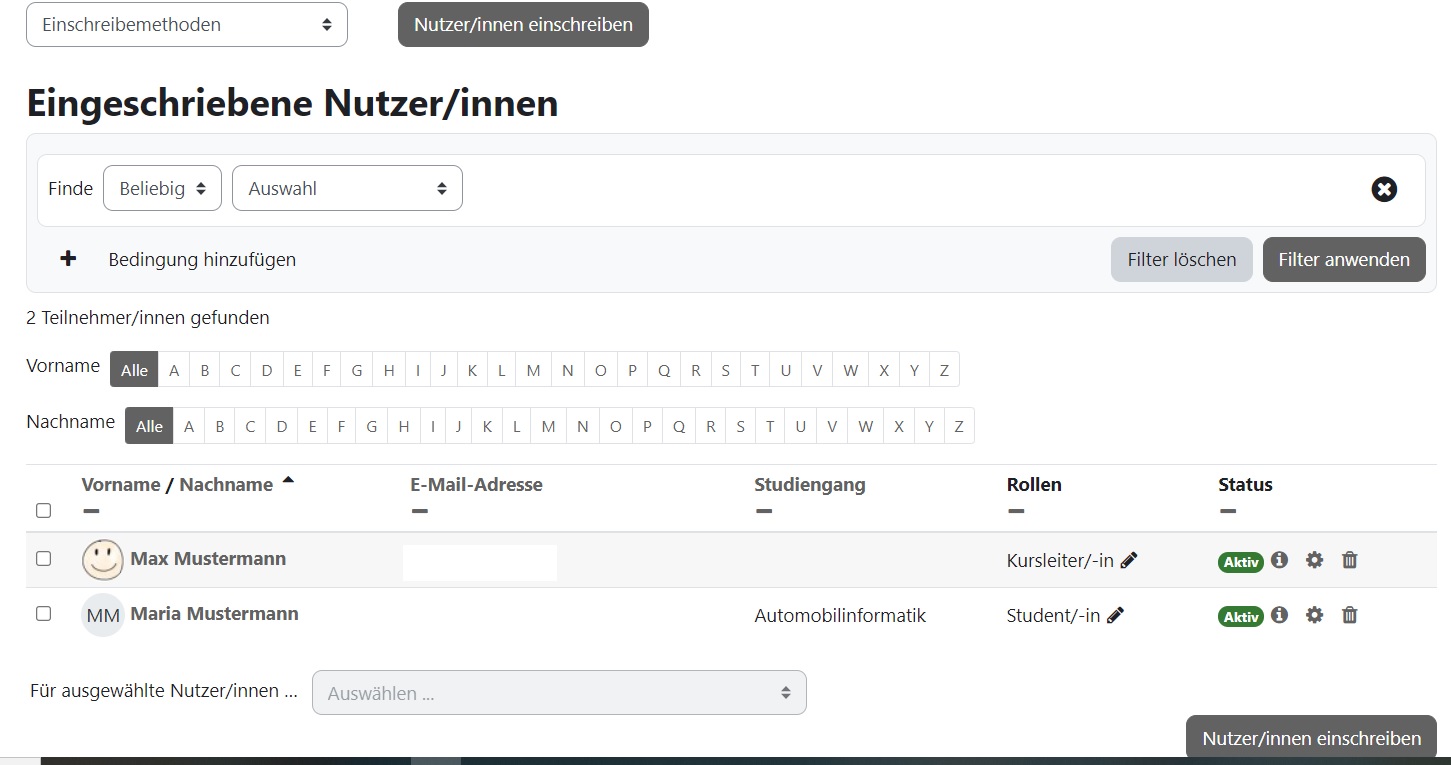The image size is (1451, 765).
Task: Open the Auswahl filter dropdown
Action: coord(346,187)
